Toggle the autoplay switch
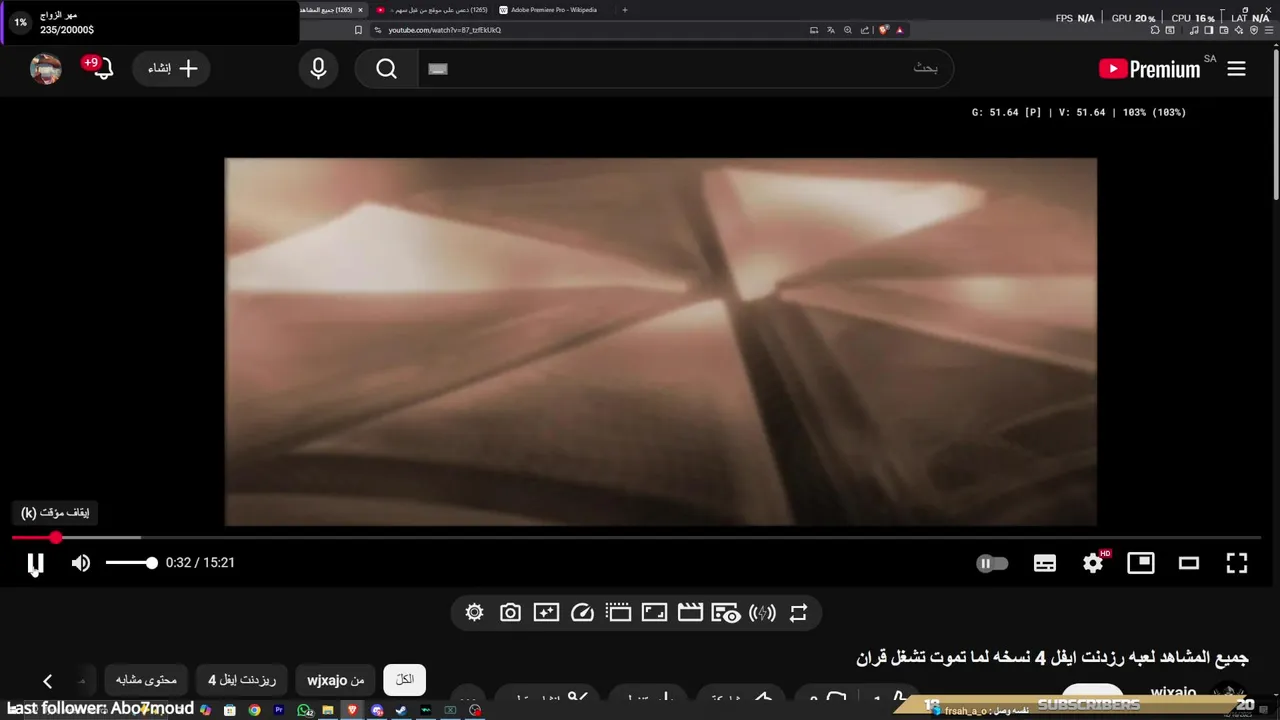Viewport: 1280px width, 720px height. coord(992,563)
